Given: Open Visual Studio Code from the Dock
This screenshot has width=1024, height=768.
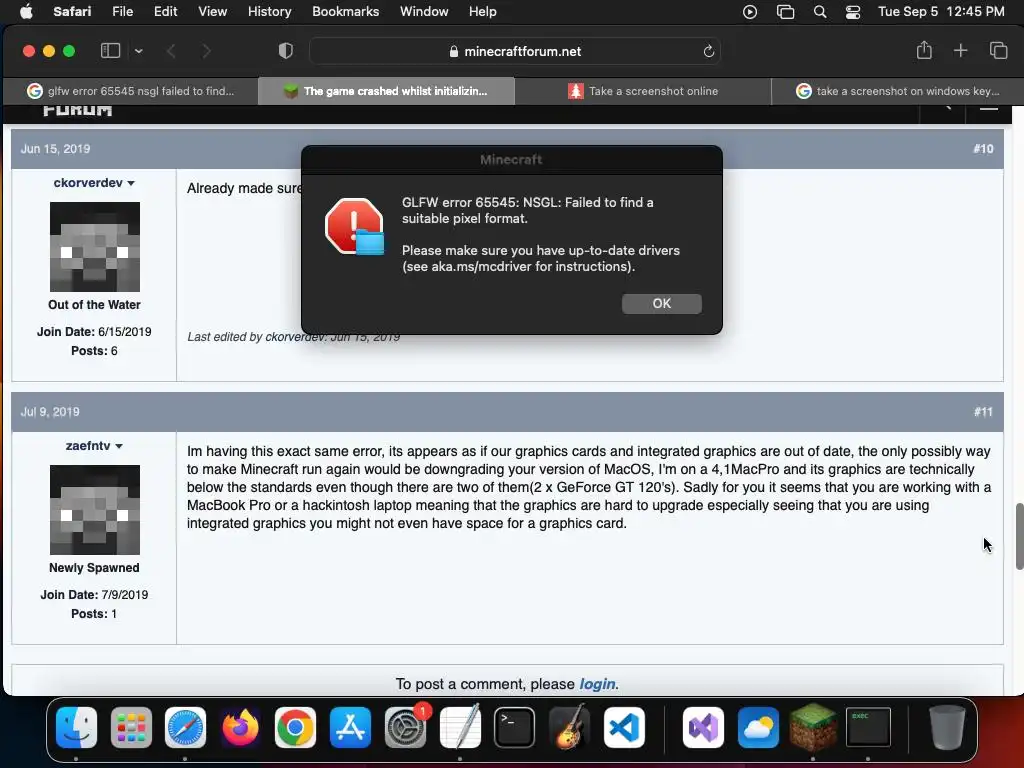Looking at the screenshot, I should coord(624,727).
